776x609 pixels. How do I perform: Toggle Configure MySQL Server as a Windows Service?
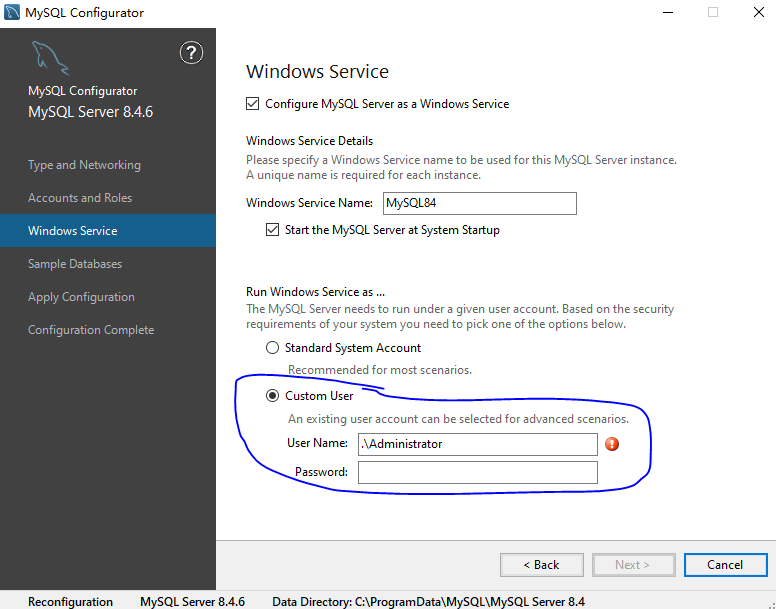pyautogui.click(x=252, y=104)
